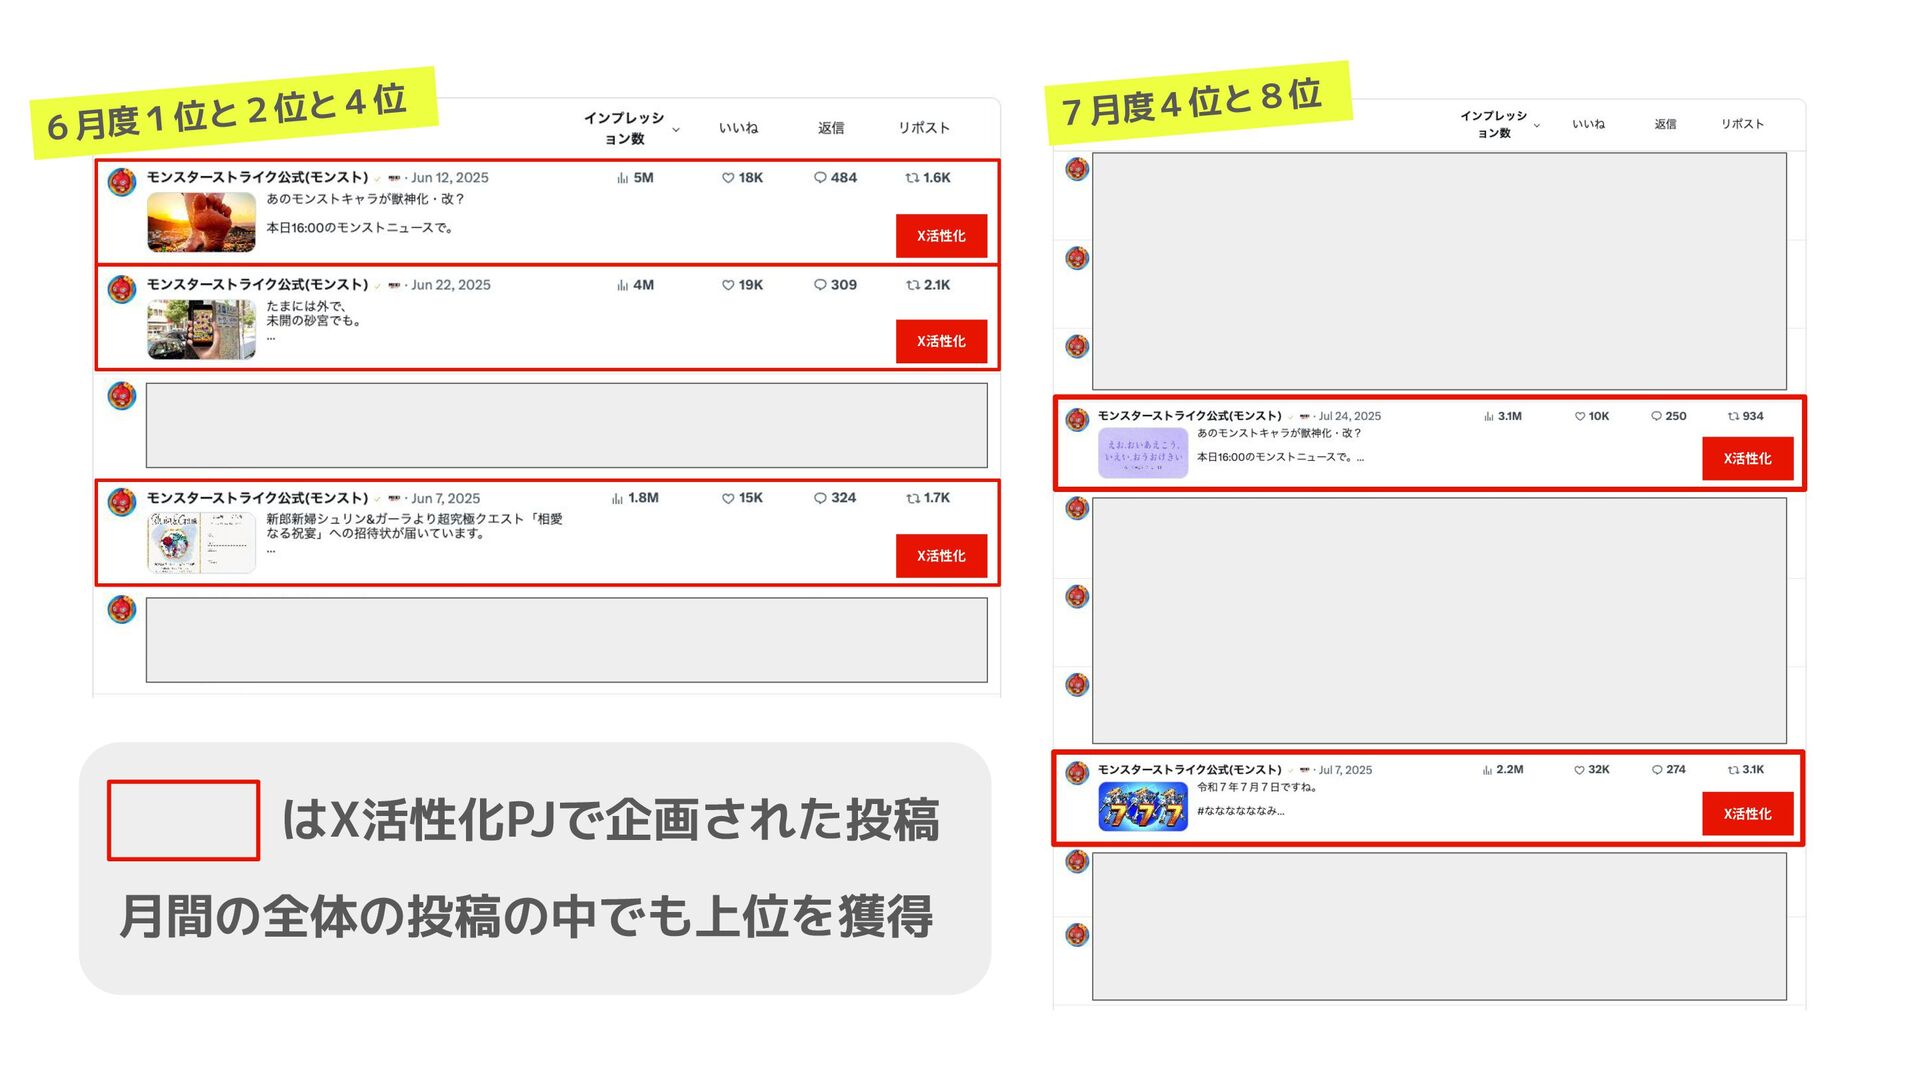Click the repost icon beside 2.1K
1920x1080 pixels.
tap(912, 285)
